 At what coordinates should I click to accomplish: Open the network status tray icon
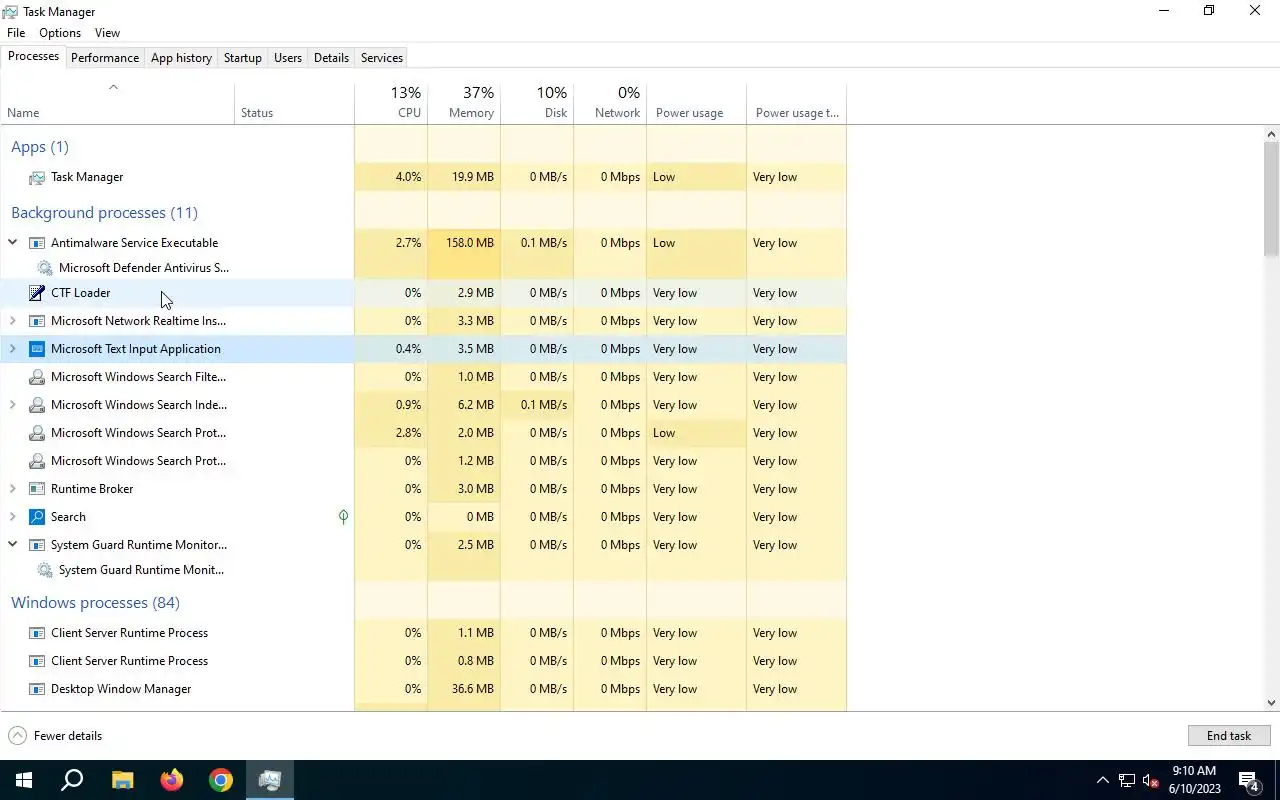click(x=1127, y=780)
